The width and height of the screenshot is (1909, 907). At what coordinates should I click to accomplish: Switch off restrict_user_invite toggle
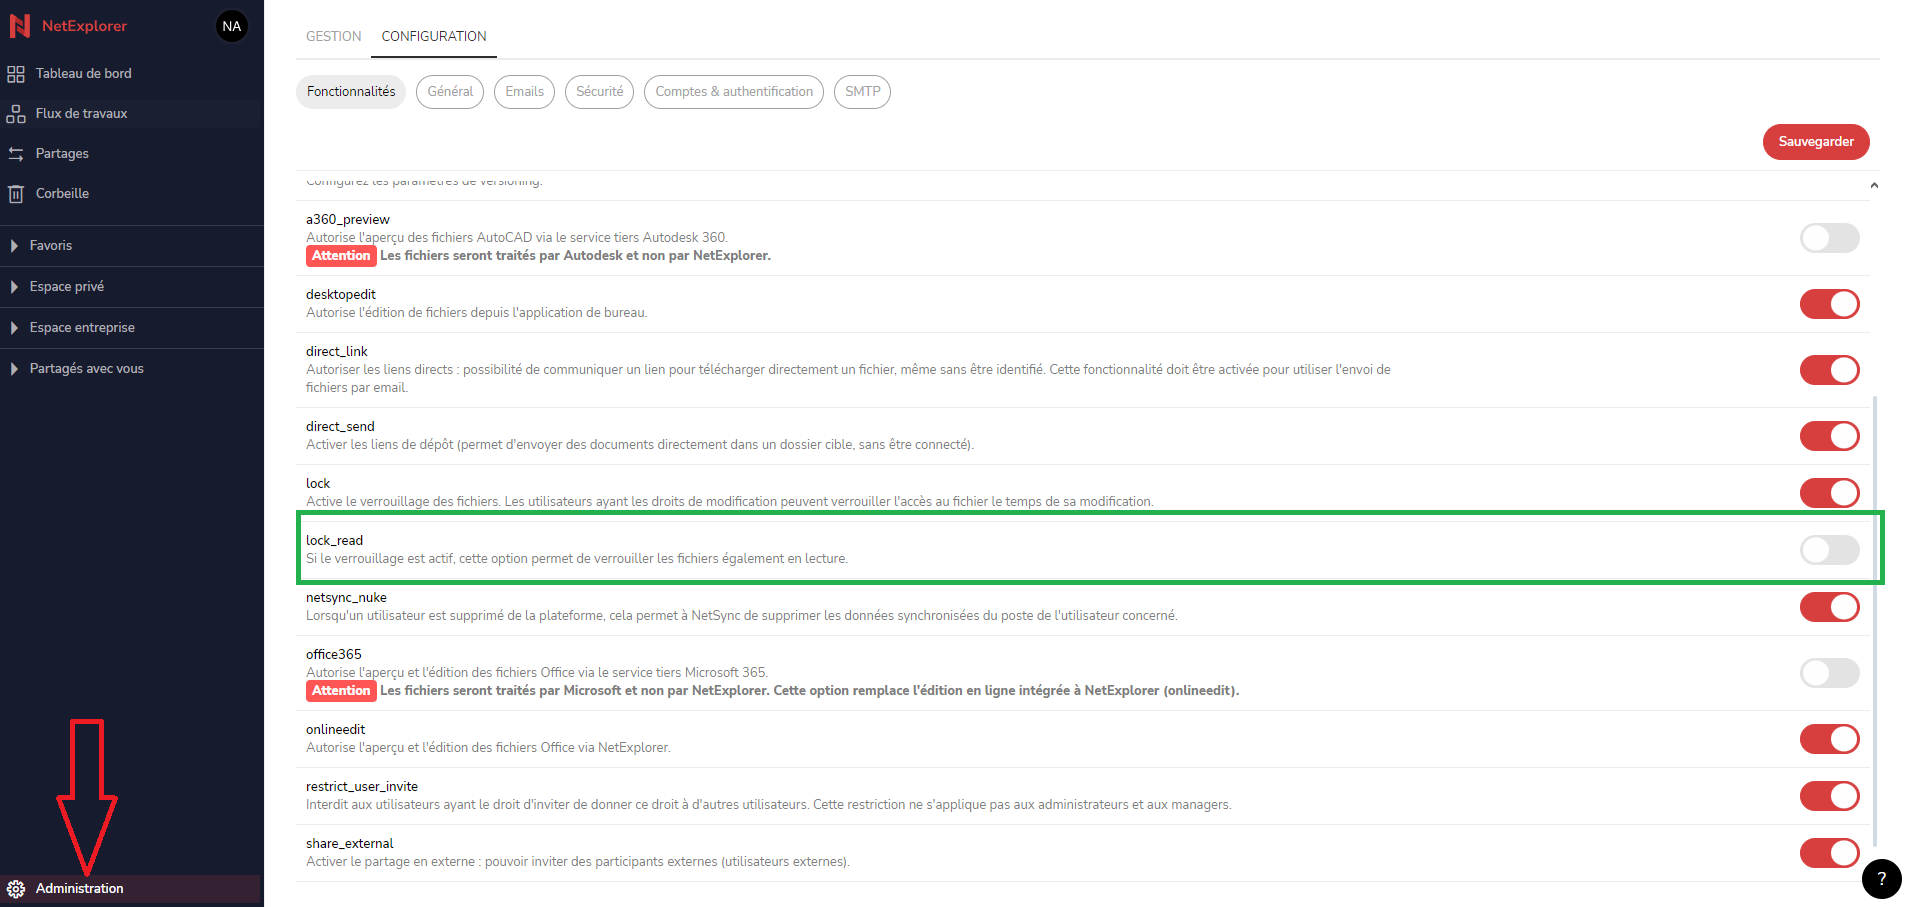1829,796
